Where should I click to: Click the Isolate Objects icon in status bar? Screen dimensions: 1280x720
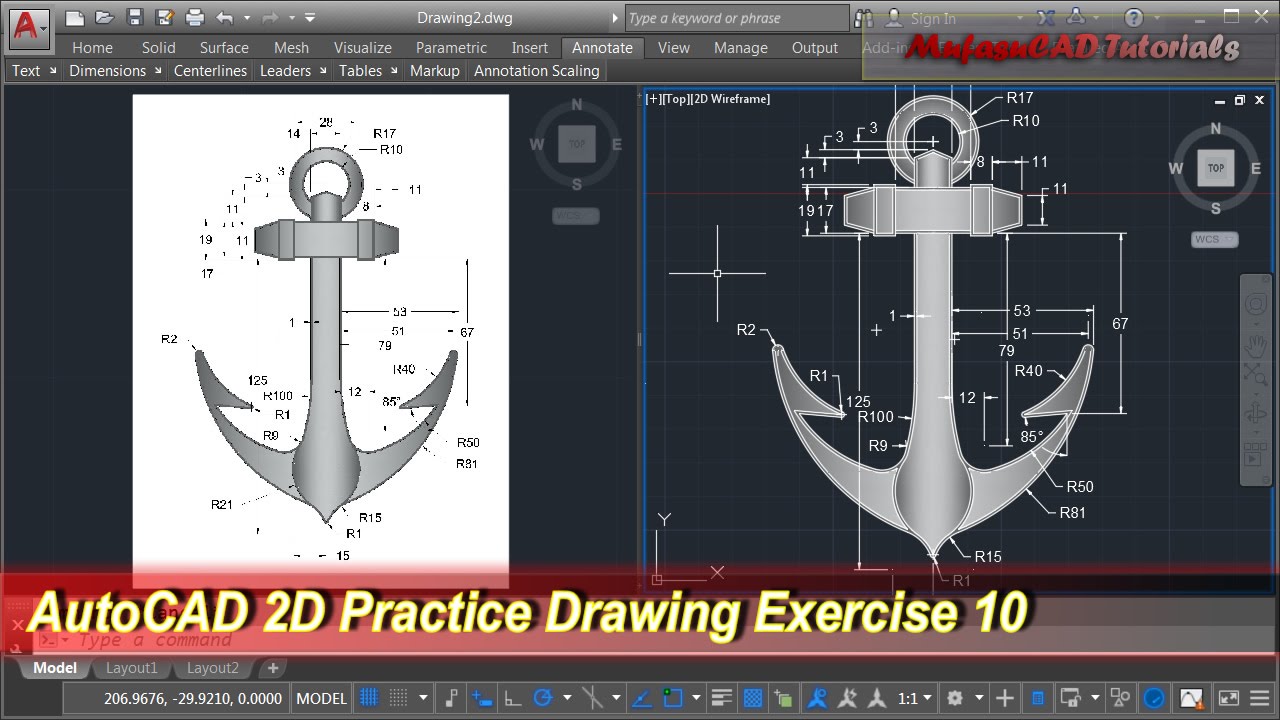(1119, 697)
